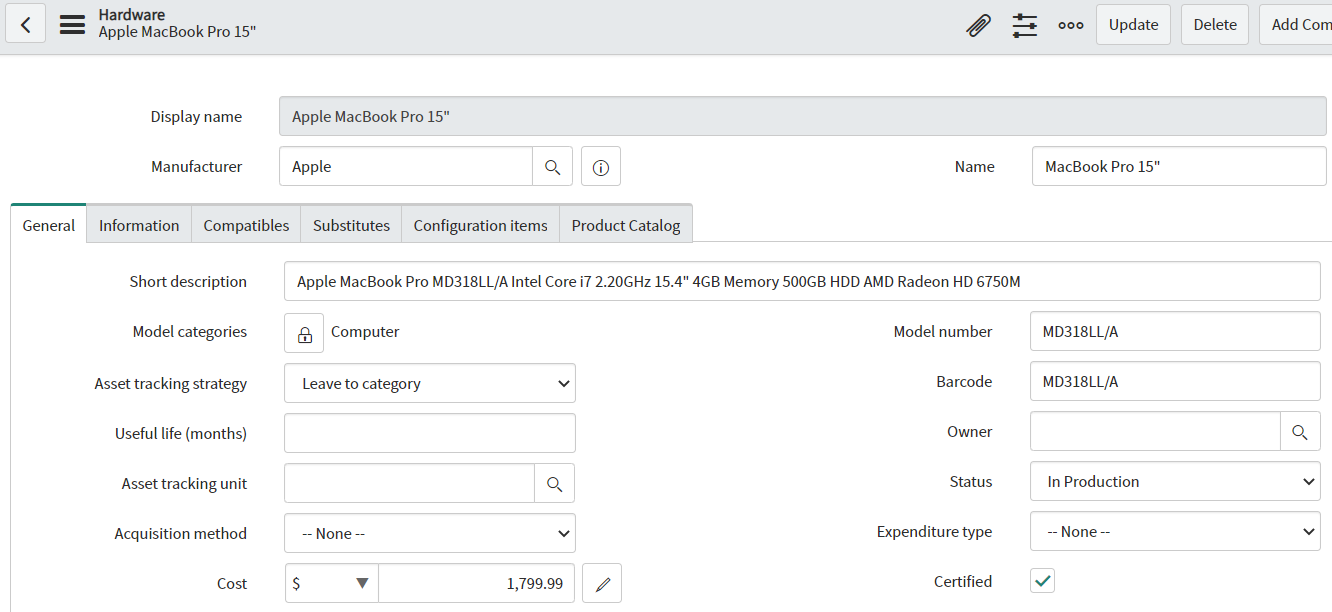Image resolution: width=1332 pixels, height=612 pixels.
Task: Switch to the Compatibles tab
Action: tap(246, 225)
